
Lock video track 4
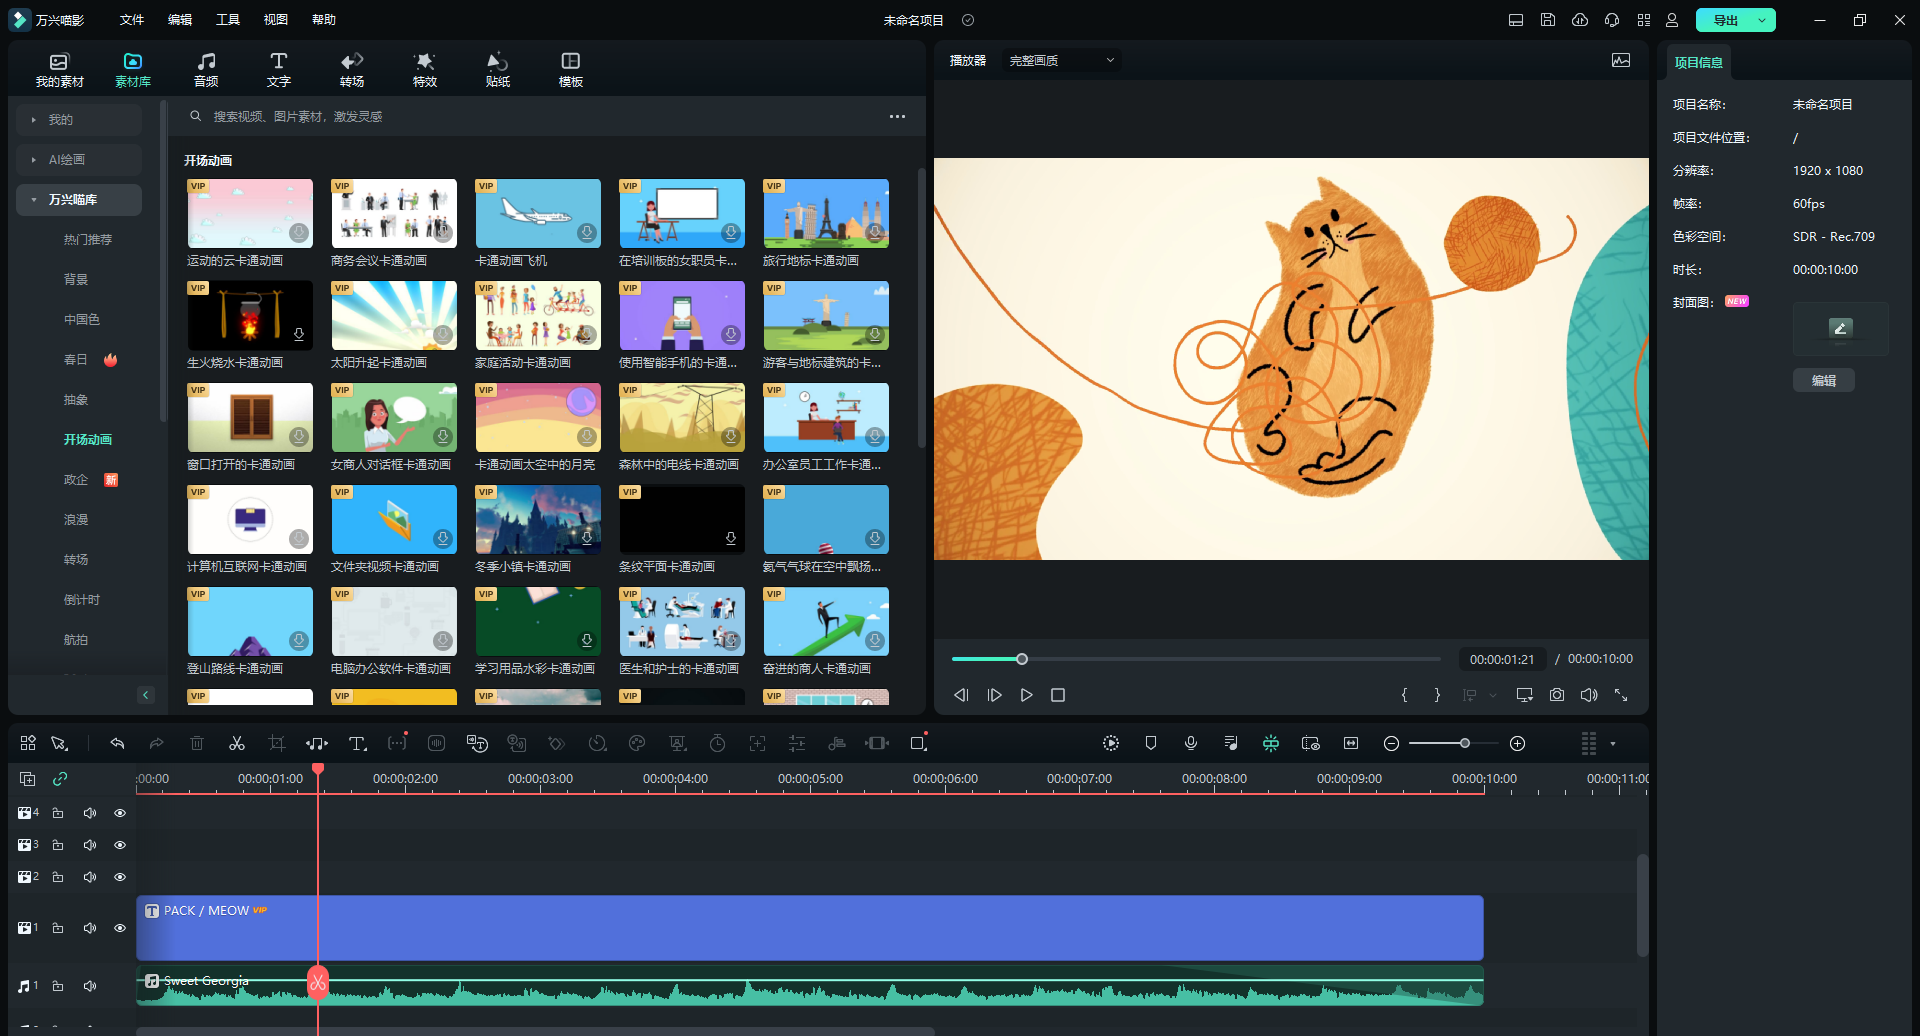click(x=58, y=813)
